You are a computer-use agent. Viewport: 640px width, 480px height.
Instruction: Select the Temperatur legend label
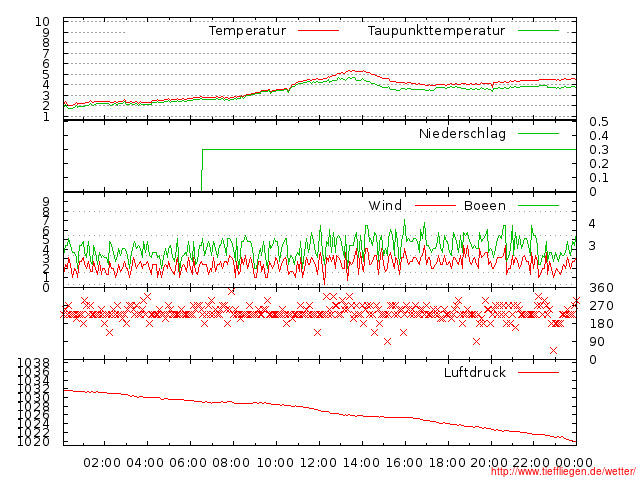coord(248,31)
